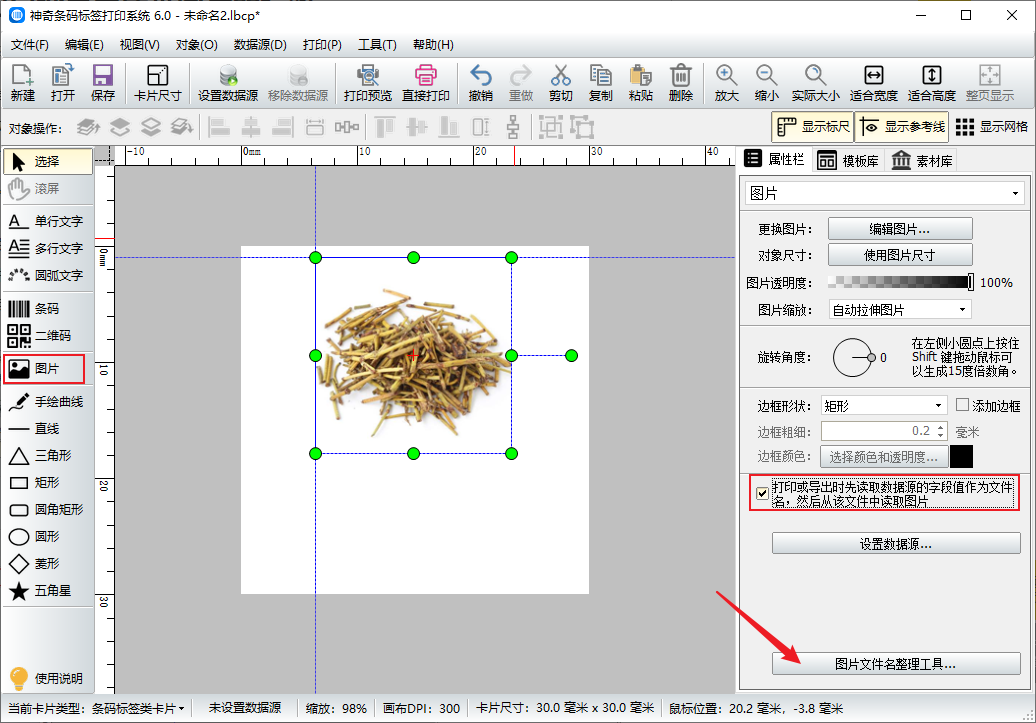Uncheck the read image from data source option
Screen dimensions: 1036x723
point(763,493)
